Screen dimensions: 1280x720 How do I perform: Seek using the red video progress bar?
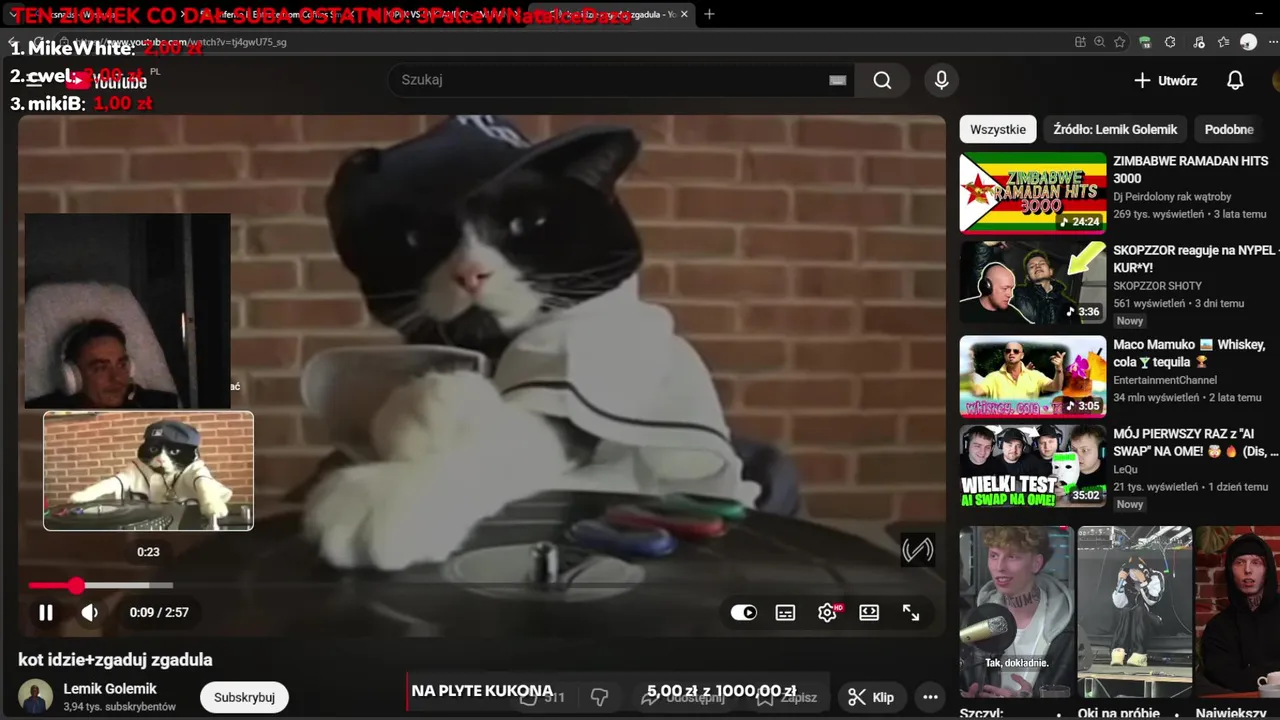100,585
